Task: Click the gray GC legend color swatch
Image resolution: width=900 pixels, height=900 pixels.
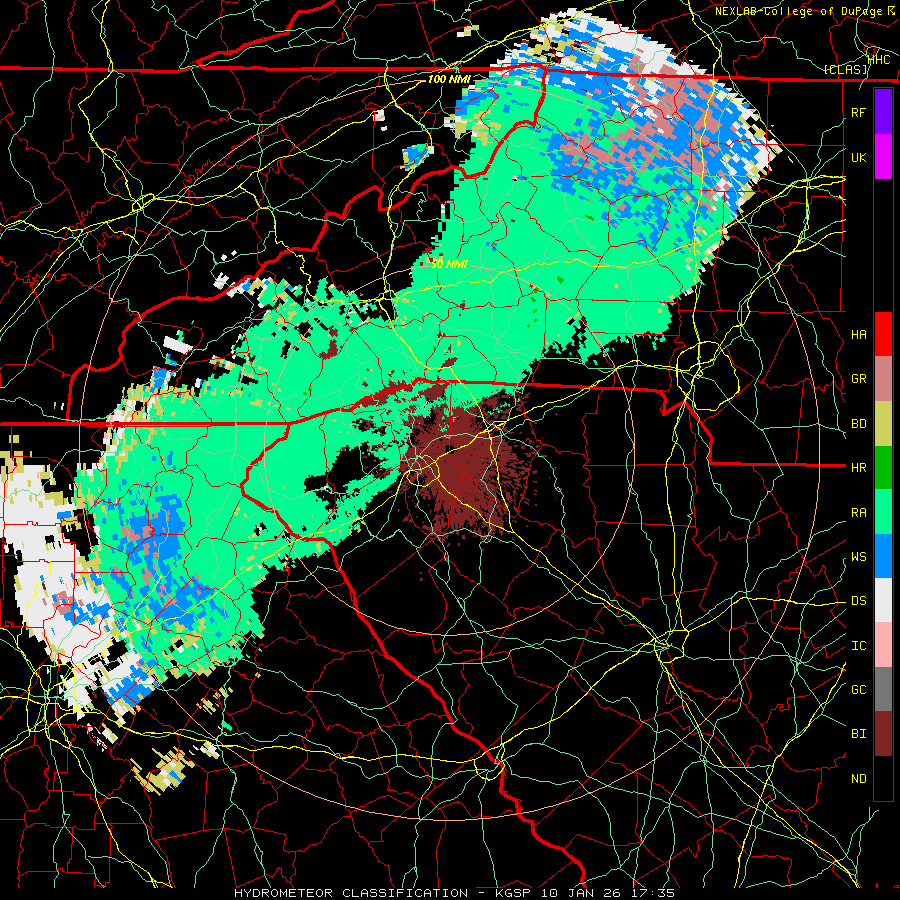Action: pyautogui.click(x=883, y=689)
